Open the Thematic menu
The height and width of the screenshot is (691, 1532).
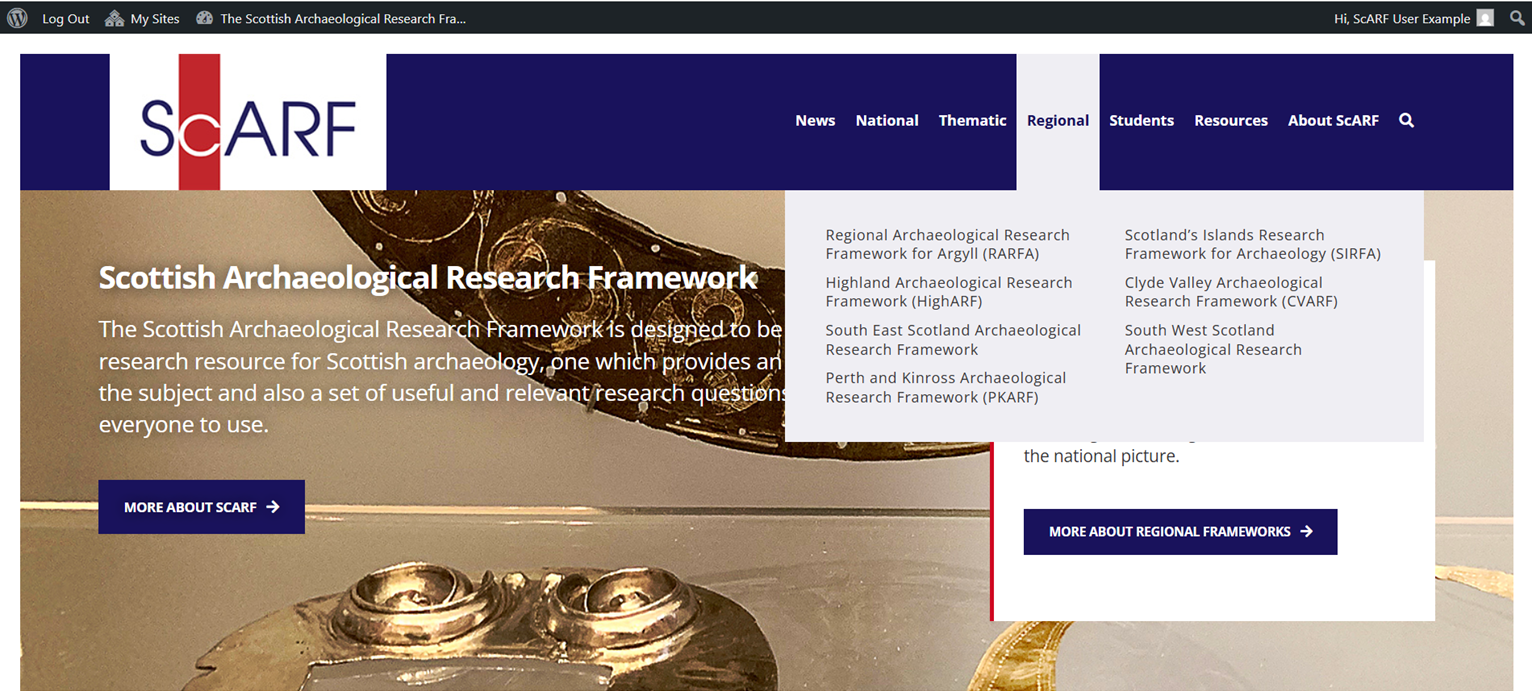click(972, 120)
